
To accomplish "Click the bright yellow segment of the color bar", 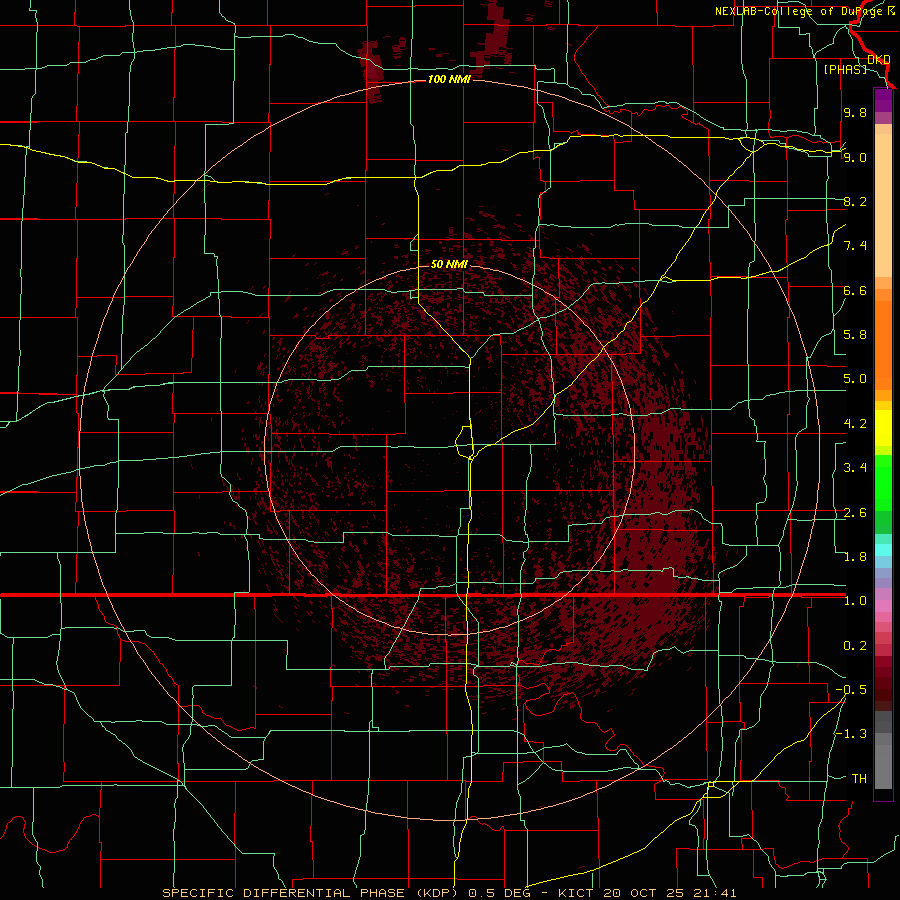I will coord(883,428).
